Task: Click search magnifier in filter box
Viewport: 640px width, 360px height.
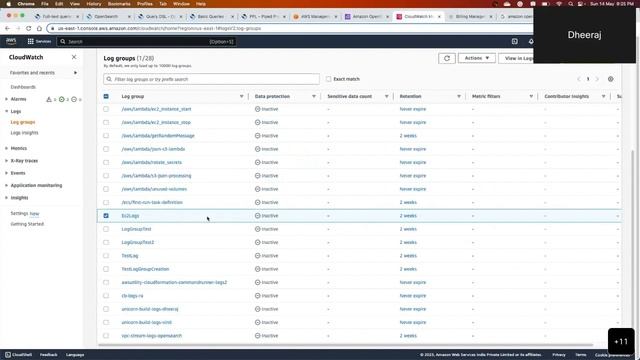Action: click(x=109, y=79)
